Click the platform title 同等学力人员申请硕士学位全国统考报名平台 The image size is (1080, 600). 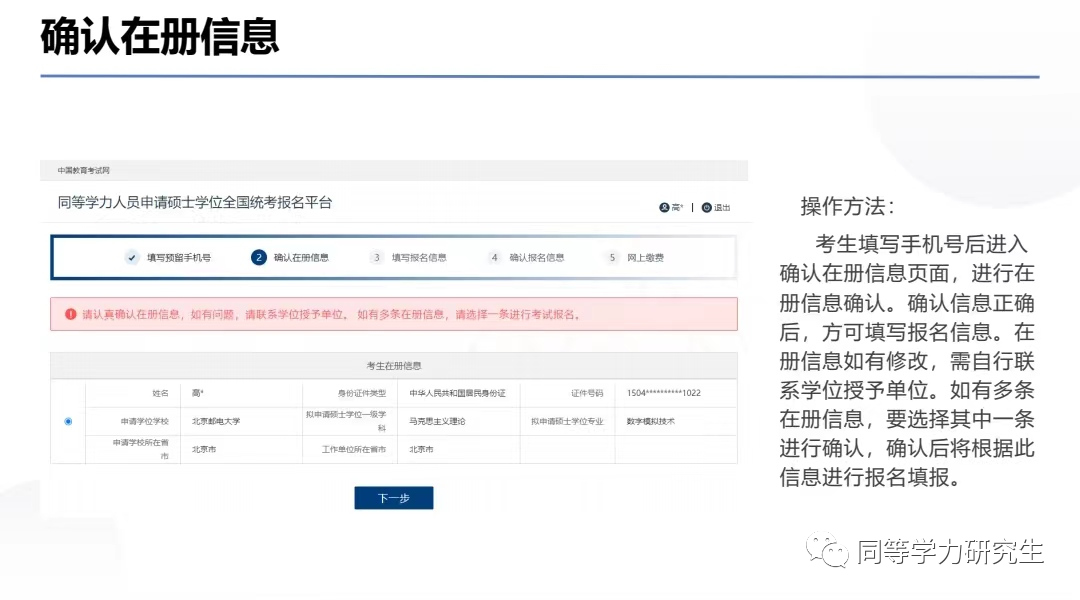click(195, 203)
